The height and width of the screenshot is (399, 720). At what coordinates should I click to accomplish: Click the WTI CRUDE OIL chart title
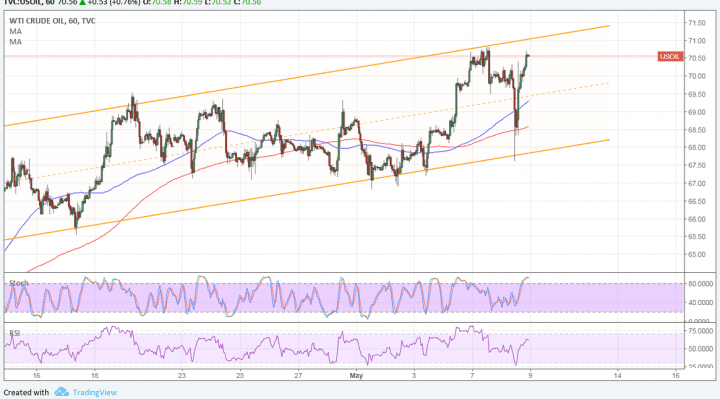[x=52, y=21]
